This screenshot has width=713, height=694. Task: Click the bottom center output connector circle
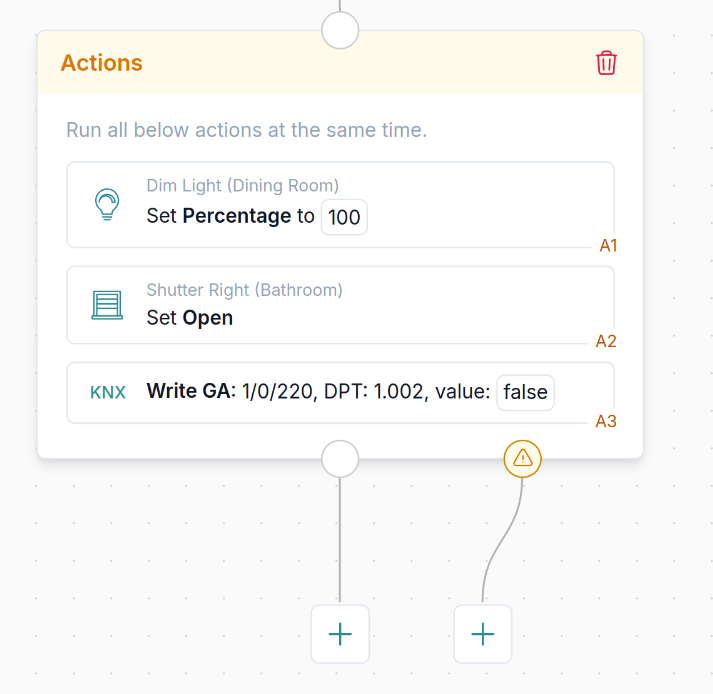[340, 459]
